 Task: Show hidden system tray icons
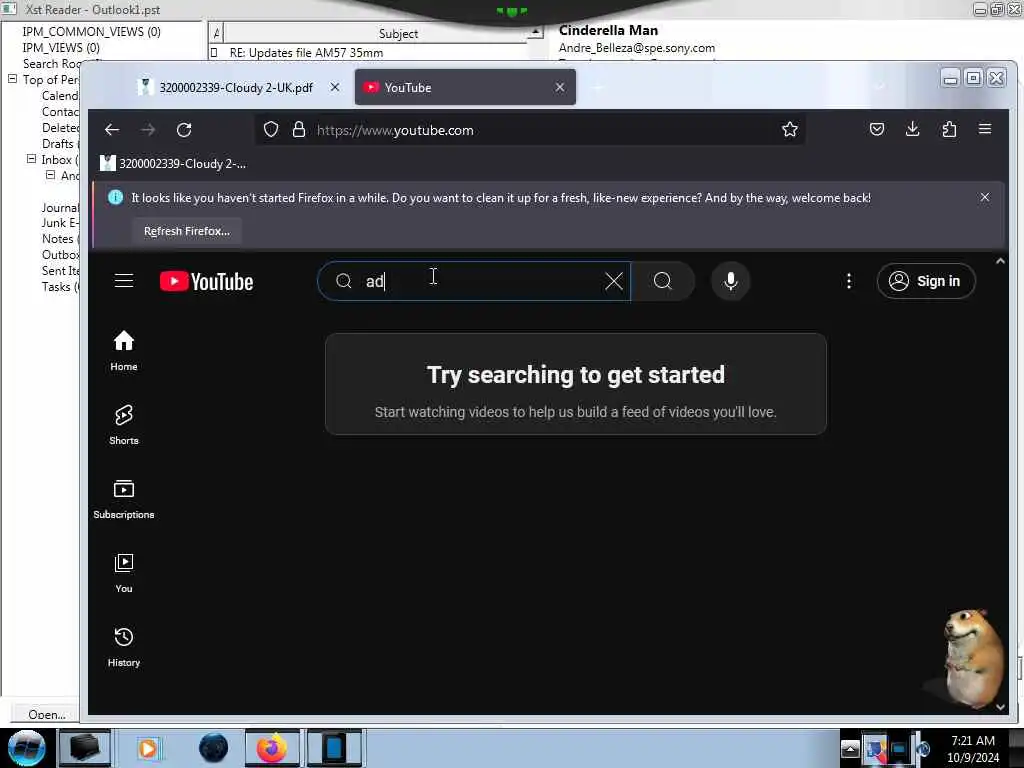coord(850,748)
